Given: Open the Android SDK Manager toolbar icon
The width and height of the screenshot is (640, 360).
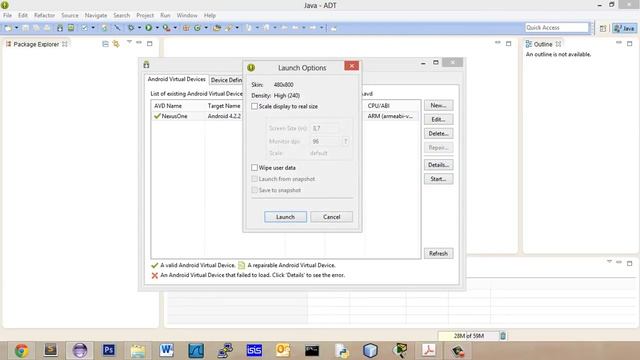Looking at the screenshot, I should 60,28.
